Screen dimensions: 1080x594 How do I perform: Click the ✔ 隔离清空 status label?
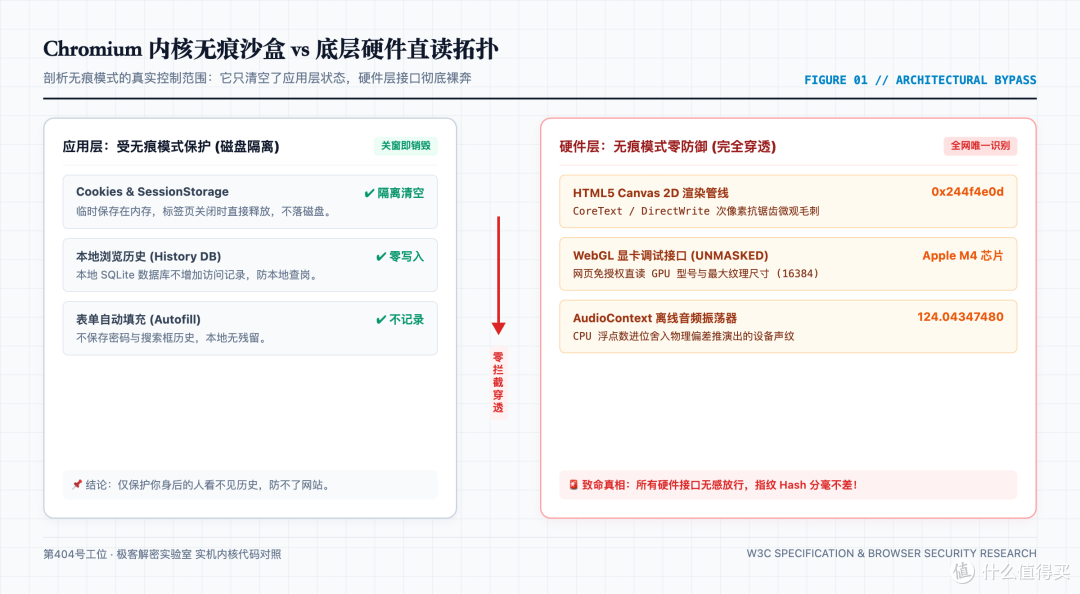(394, 193)
